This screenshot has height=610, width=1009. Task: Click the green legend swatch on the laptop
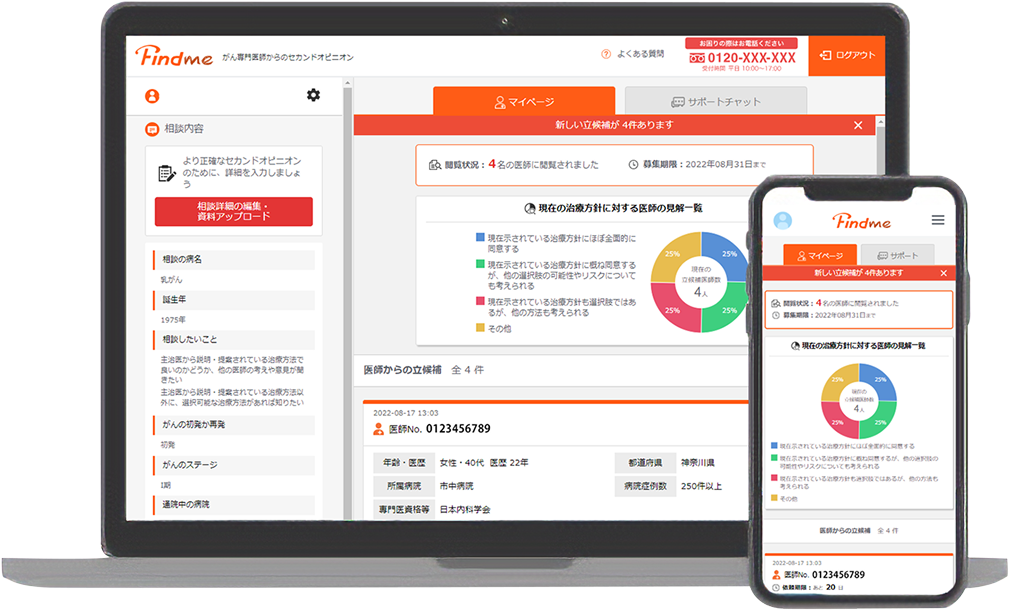click(x=480, y=264)
